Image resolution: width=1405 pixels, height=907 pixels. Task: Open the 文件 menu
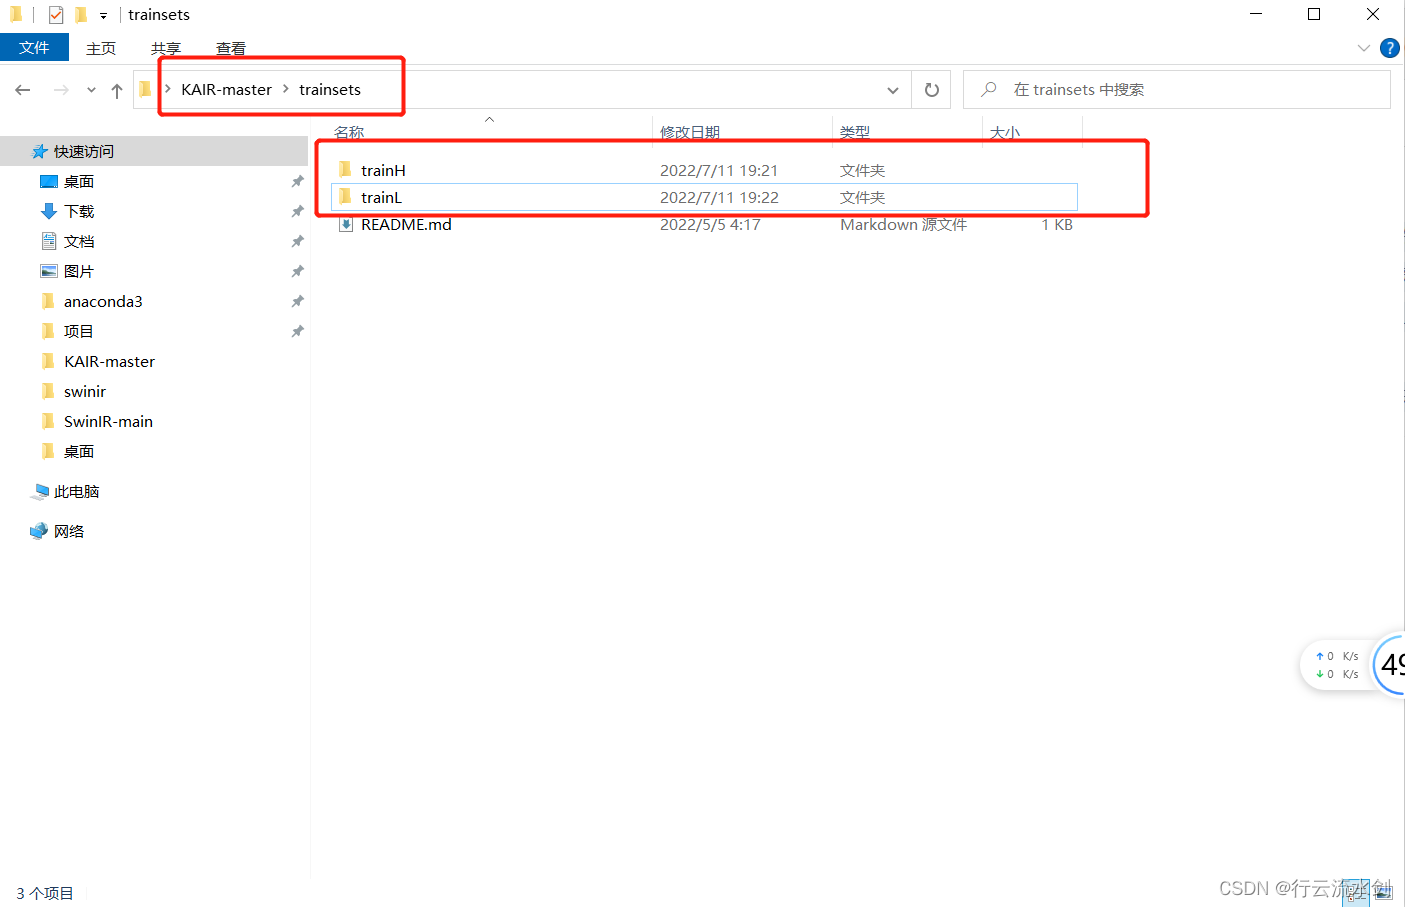point(34,47)
